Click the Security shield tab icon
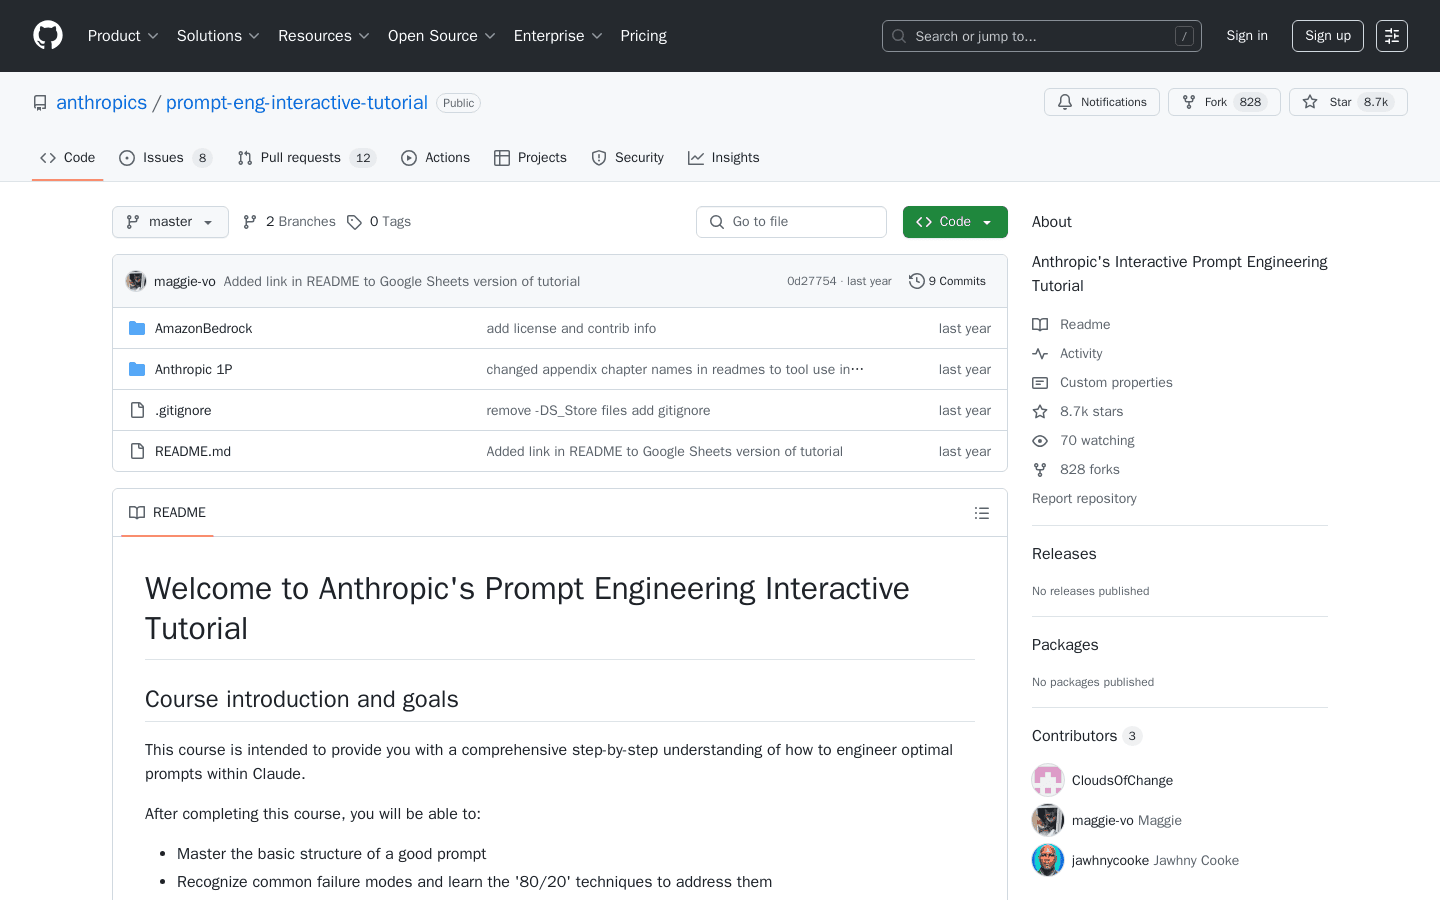Viewport: 1440px width, 900px height. tap(598, 157)
